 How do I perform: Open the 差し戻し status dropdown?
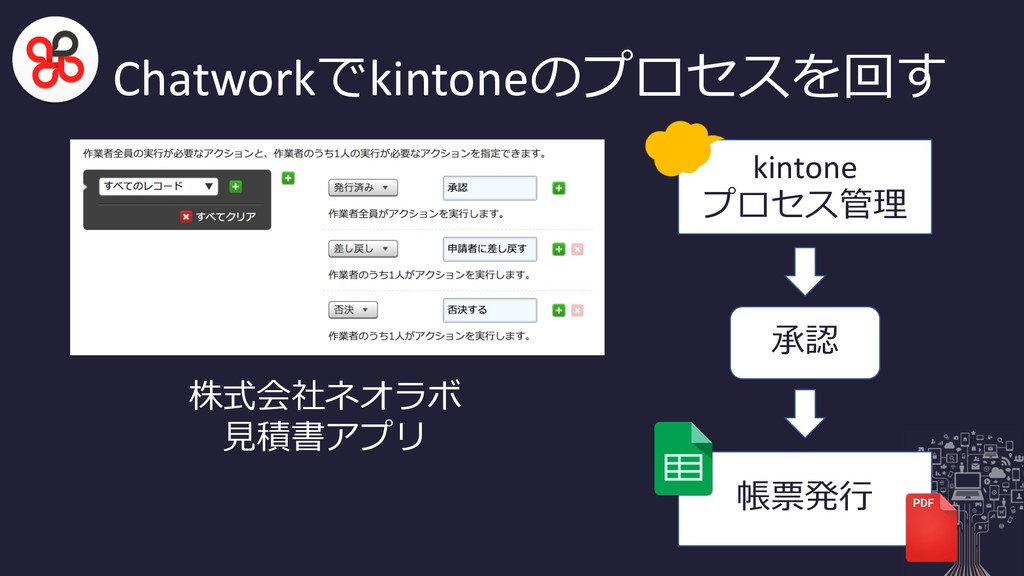coord(362,249)
